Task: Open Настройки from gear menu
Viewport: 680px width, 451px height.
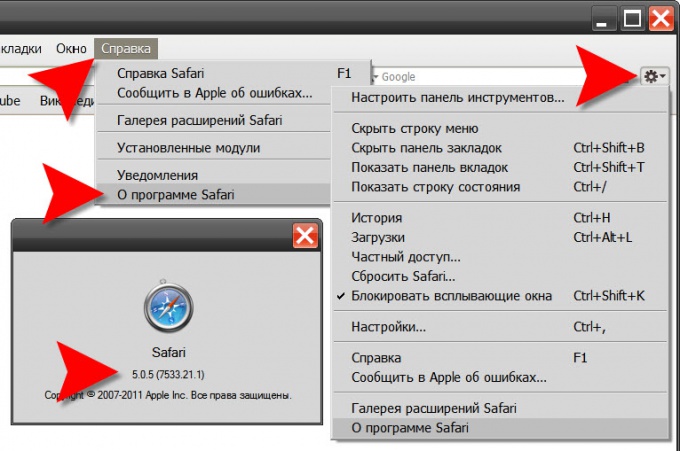Action: pos(500,327)
